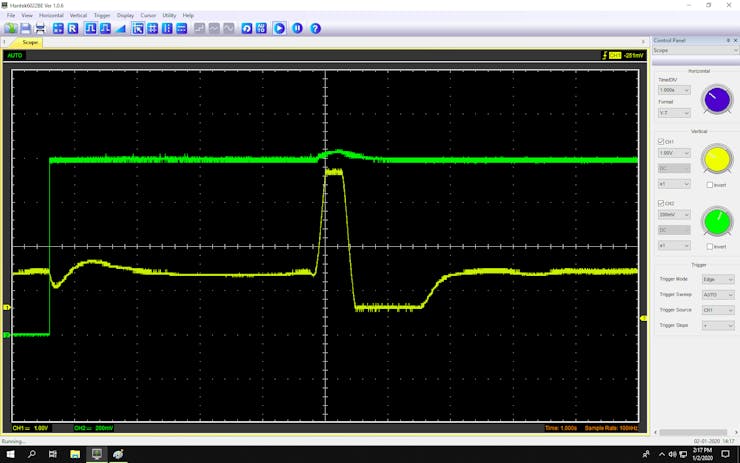Image resolution: width=740 pixels, height=463 pixels.
Task: Pause acquisition with the toolbar pause icon
Action: click(297, 29)
